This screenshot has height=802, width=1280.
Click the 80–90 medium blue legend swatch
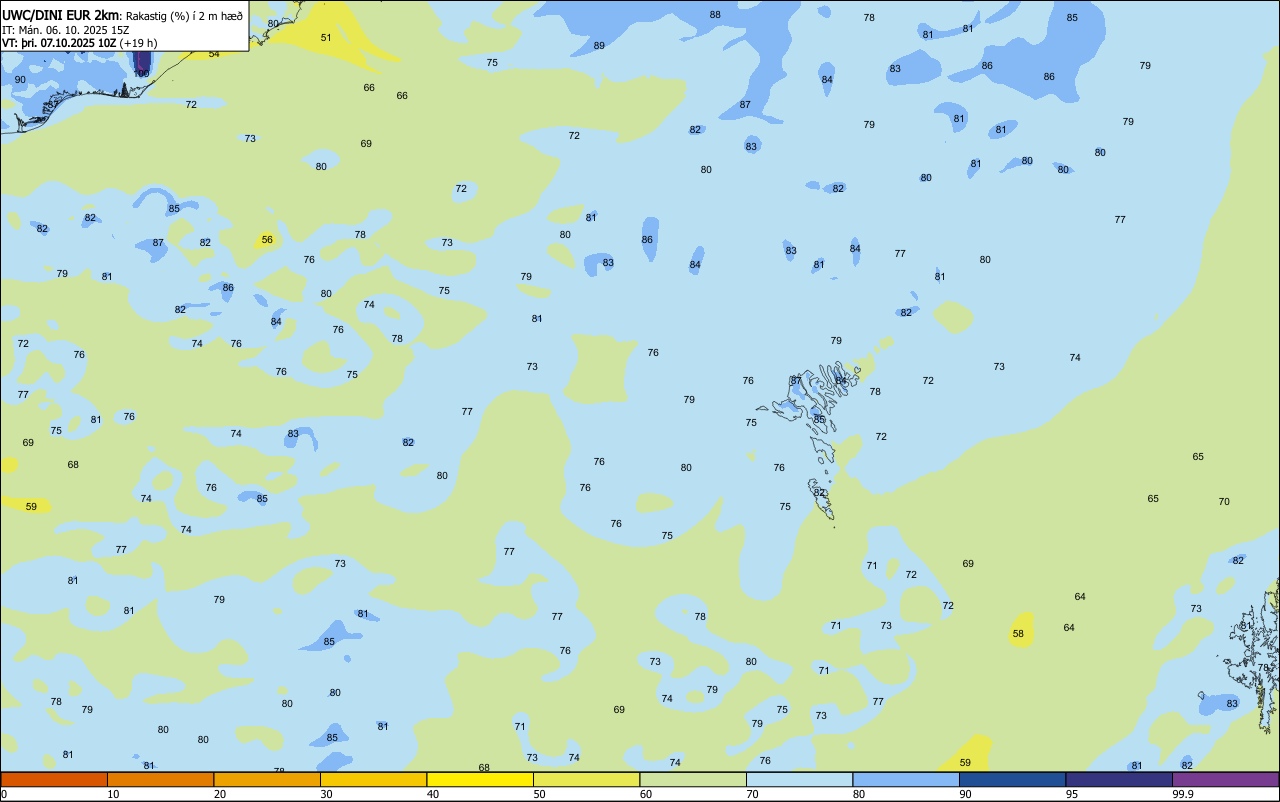pos(906,779)
